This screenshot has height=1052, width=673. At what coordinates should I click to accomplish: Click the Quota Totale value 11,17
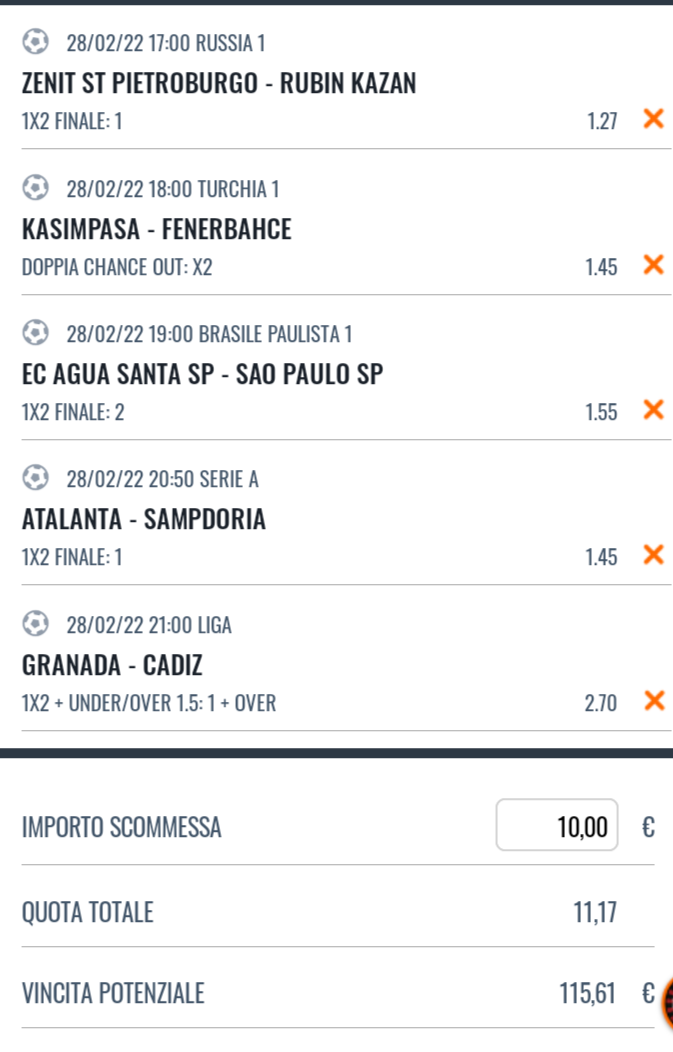click(595, 912)
